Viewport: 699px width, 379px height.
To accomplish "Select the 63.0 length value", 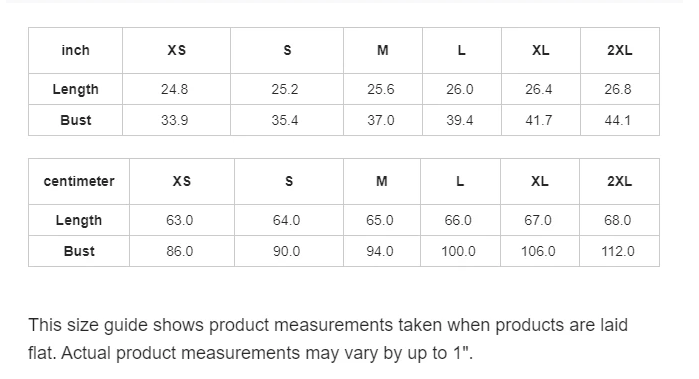I will (180, 220).
